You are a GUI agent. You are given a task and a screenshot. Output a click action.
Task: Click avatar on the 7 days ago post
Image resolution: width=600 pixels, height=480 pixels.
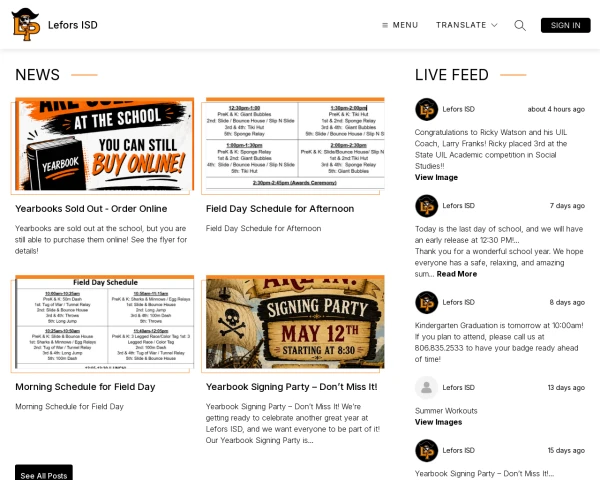tap(426, 206)
